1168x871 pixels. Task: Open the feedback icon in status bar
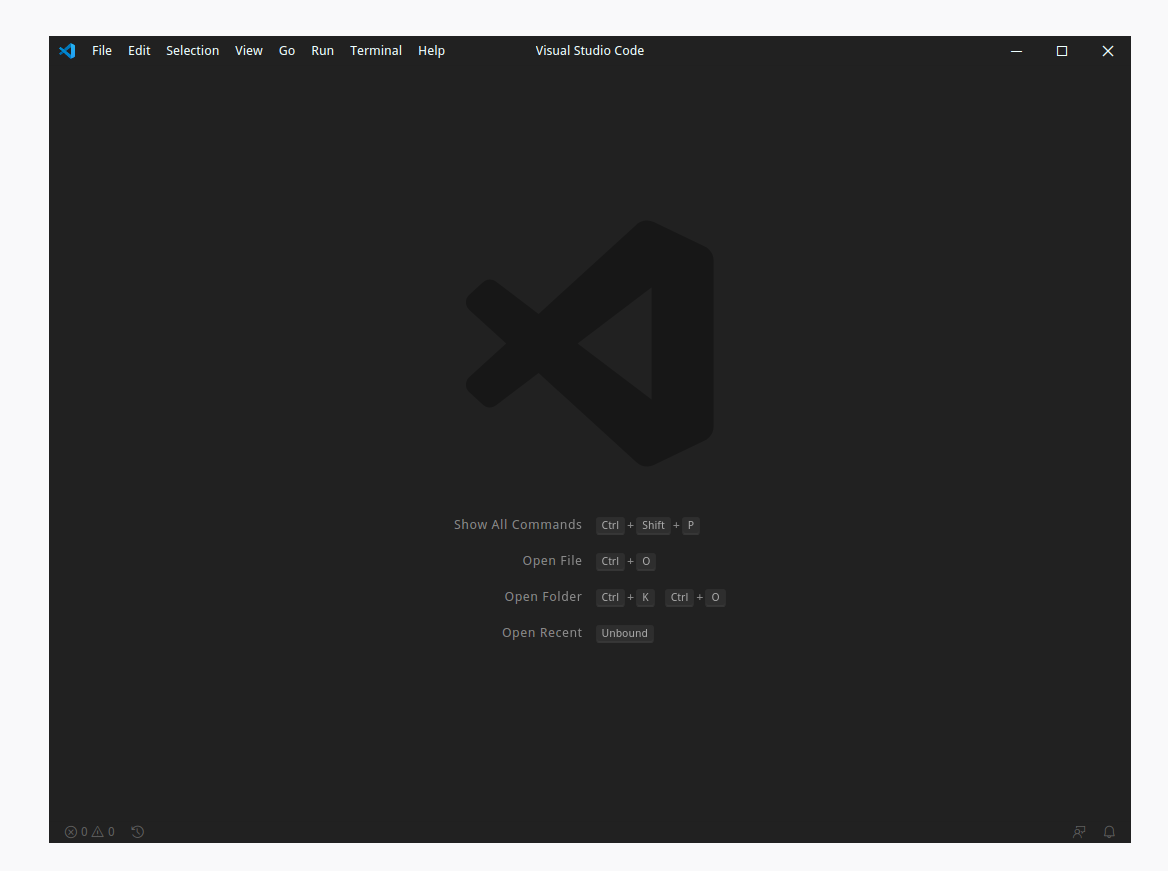[1079, 832]
